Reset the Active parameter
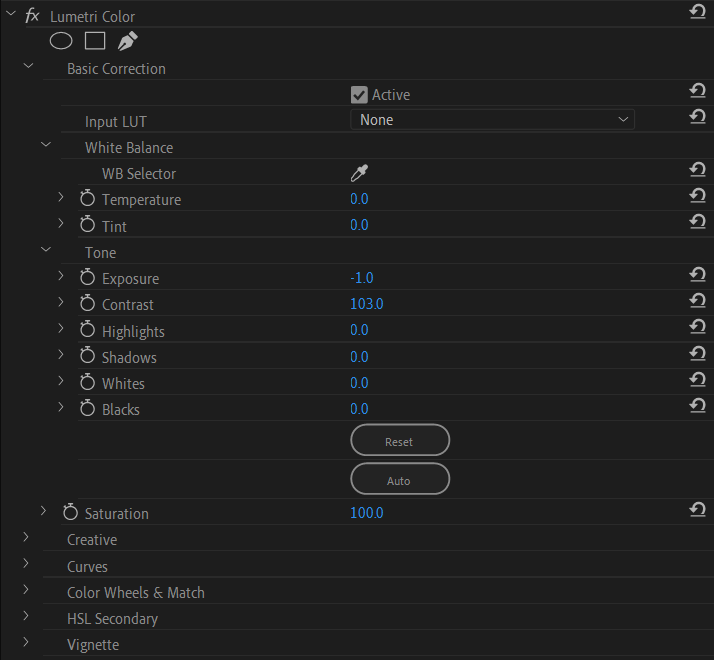Viewport: 714px width, 660px height. click(x=697, y=91)
